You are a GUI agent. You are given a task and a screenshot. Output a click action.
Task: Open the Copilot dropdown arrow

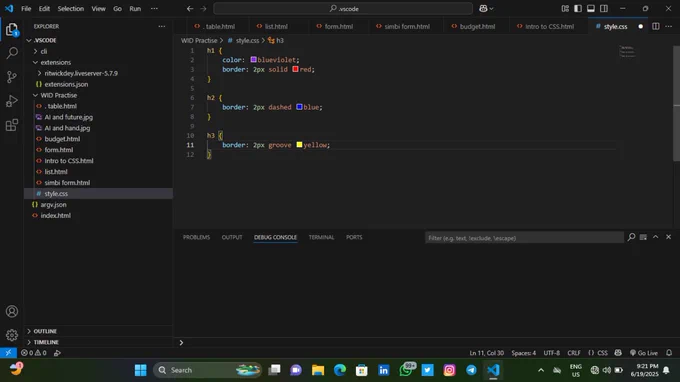click(x=491, y=9)
